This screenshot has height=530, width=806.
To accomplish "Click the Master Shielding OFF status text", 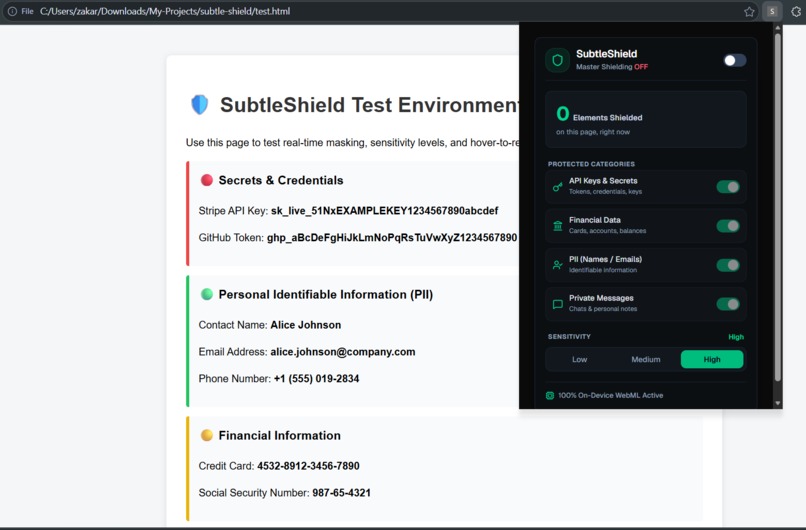I will pyautogui.click(x=612, y=67).
